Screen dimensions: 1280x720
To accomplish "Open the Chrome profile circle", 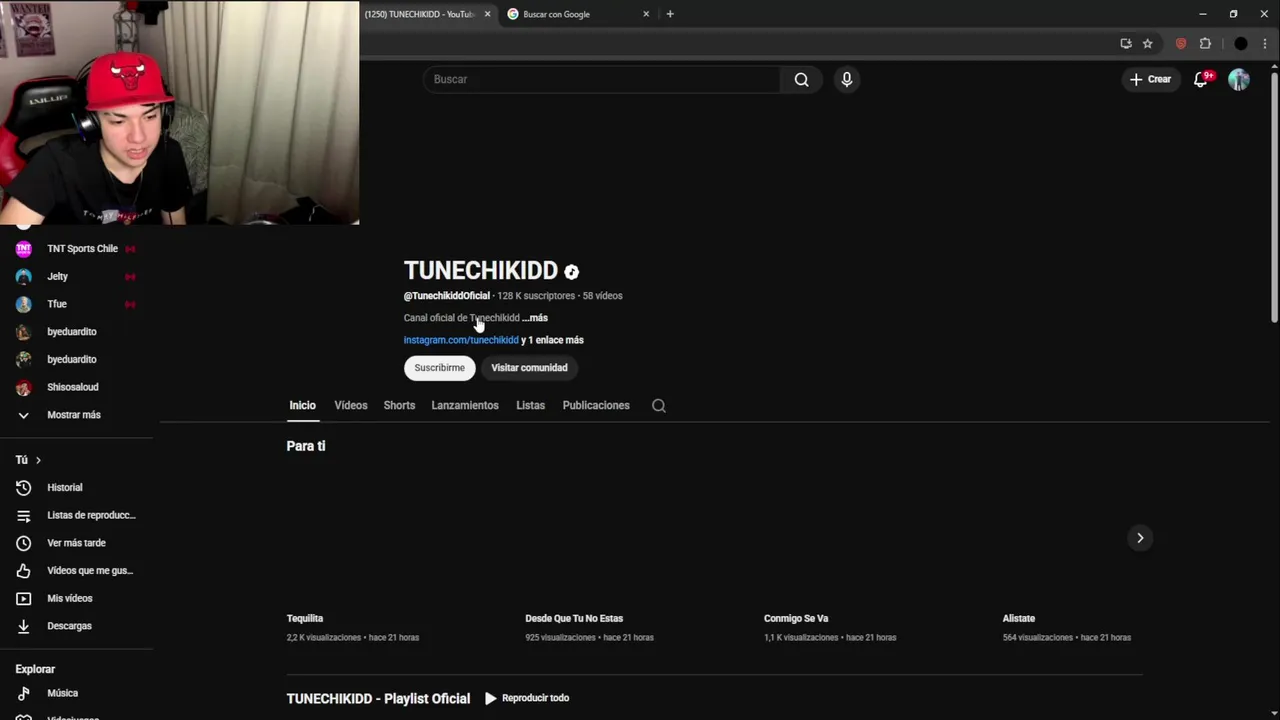I will pos(1241,43).
